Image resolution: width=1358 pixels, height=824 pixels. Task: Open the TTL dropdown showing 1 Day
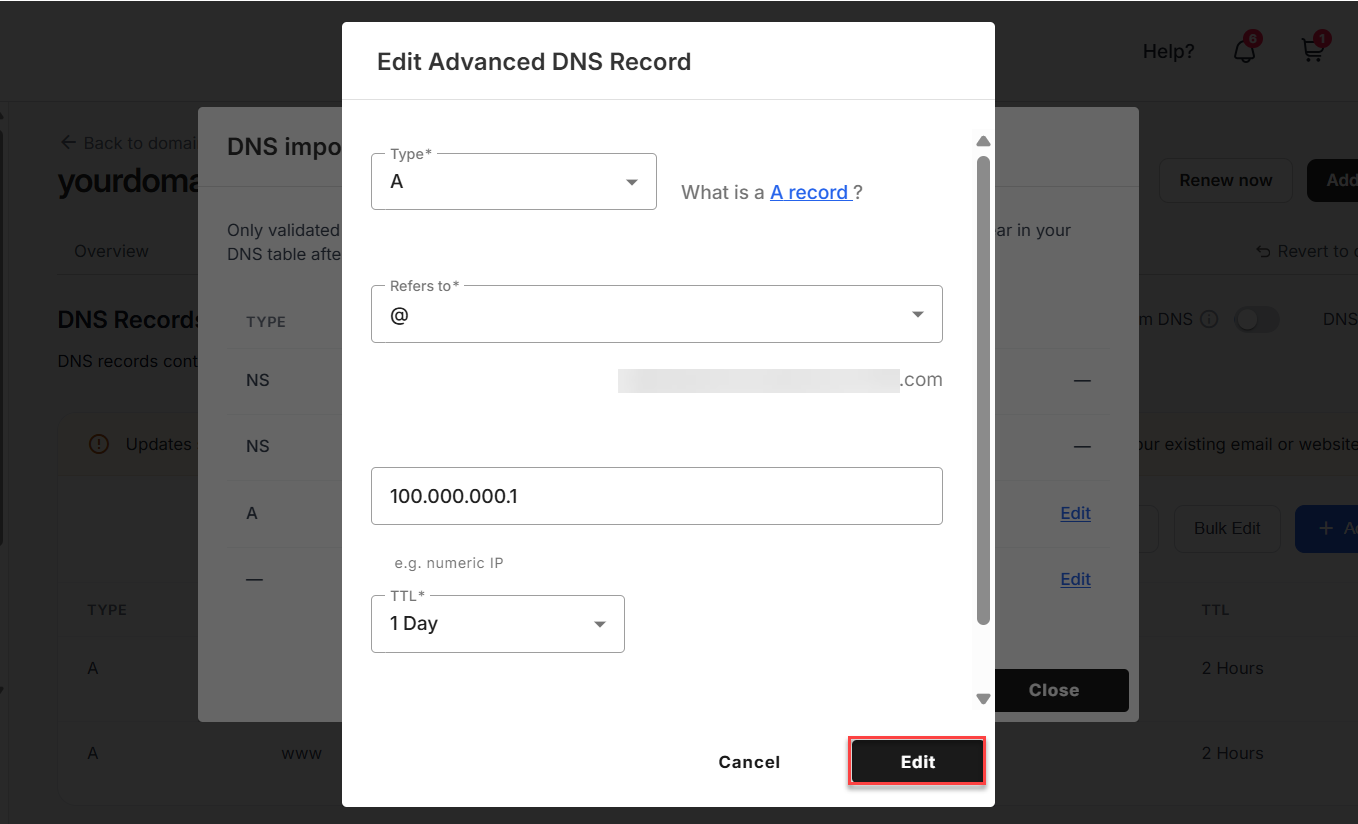coord(497,623)
